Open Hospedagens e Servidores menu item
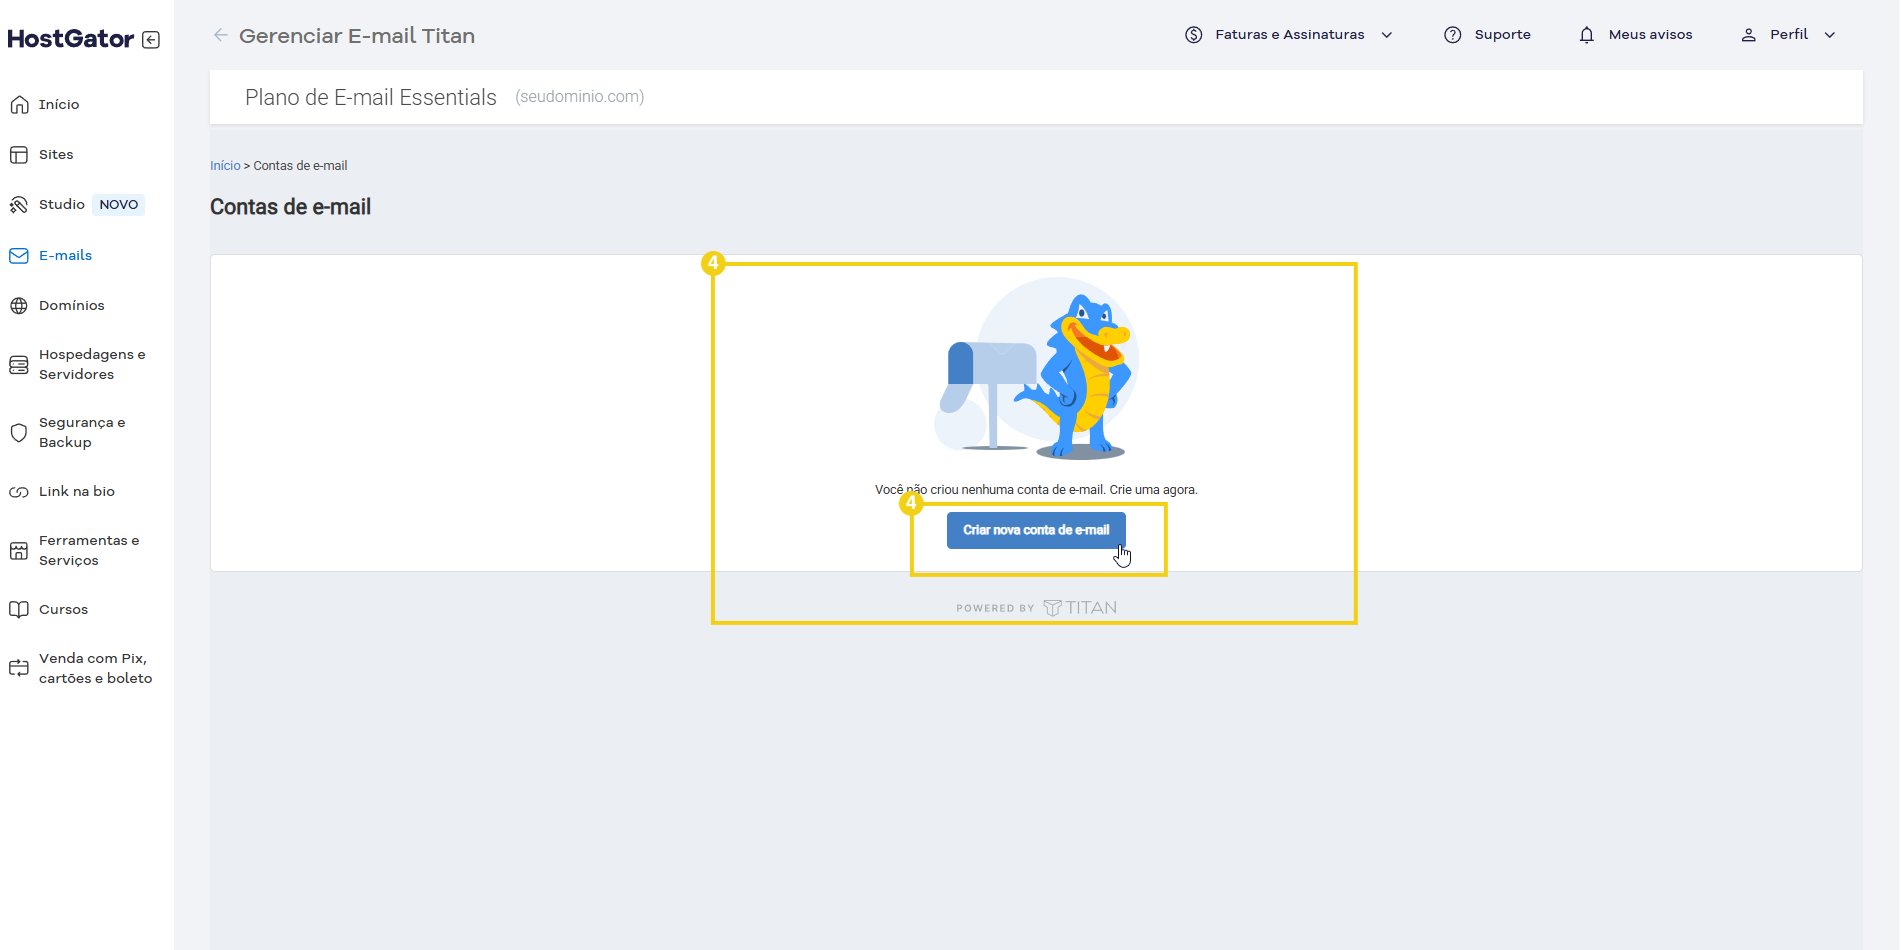 click(x=92, y=365)
